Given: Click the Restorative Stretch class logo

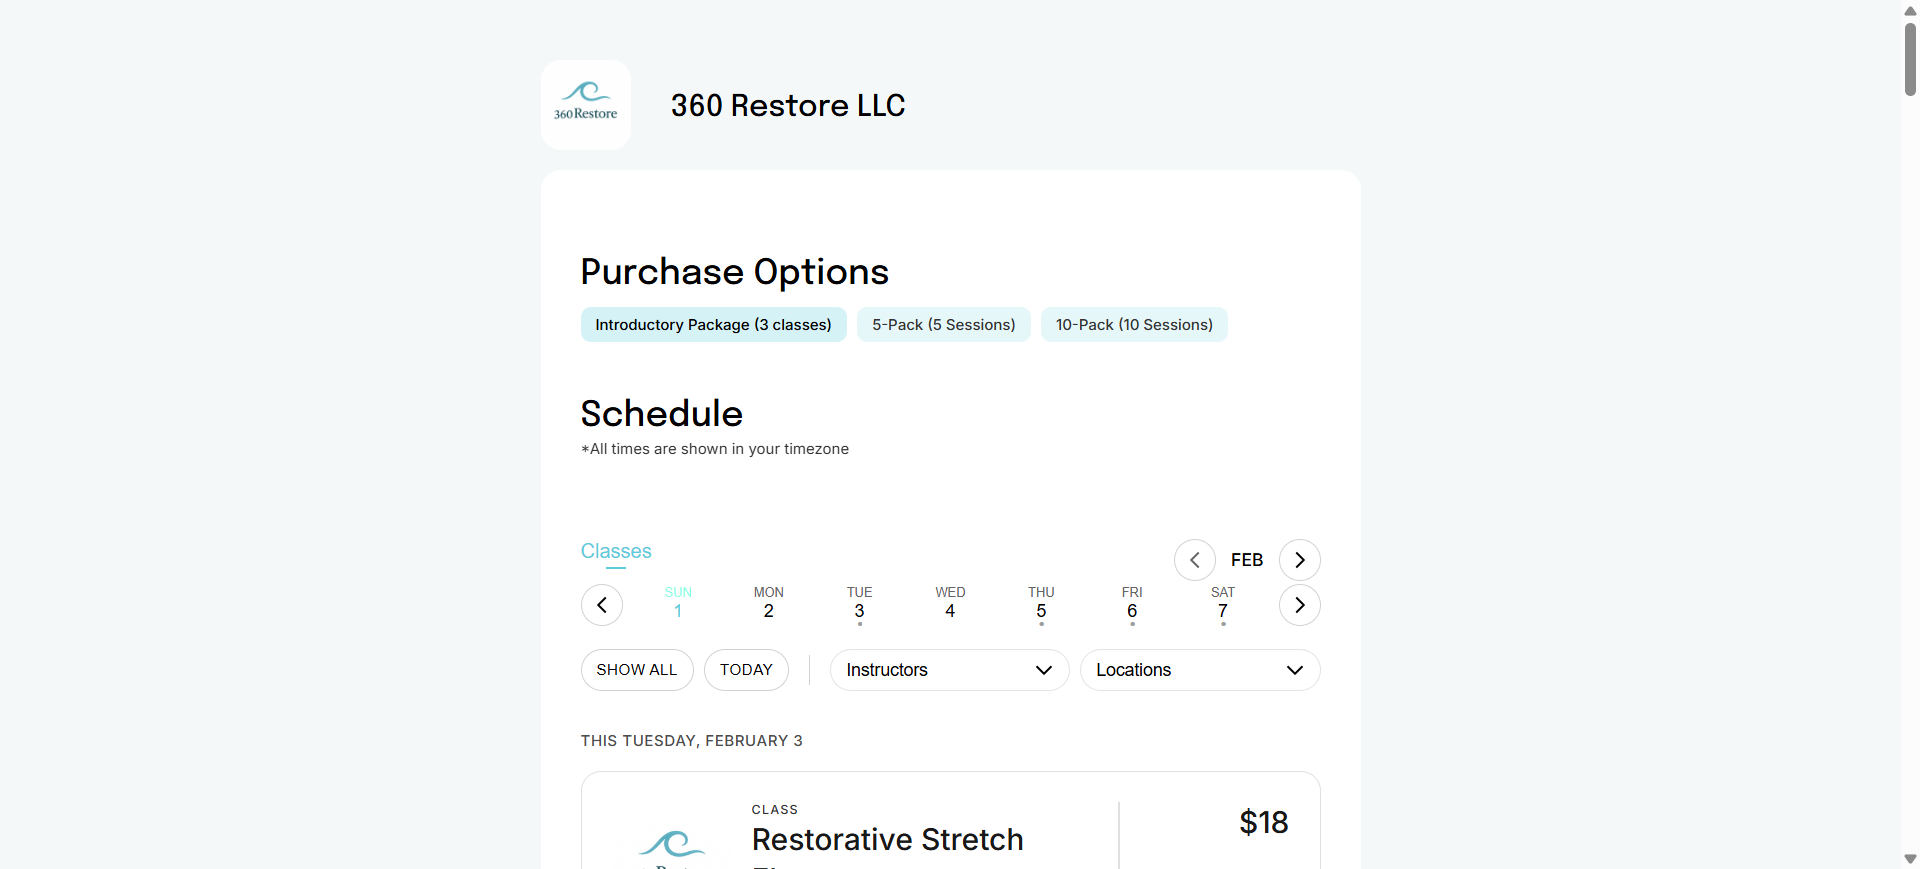Looking at the screenshot, I should click(x=672, y=847).
